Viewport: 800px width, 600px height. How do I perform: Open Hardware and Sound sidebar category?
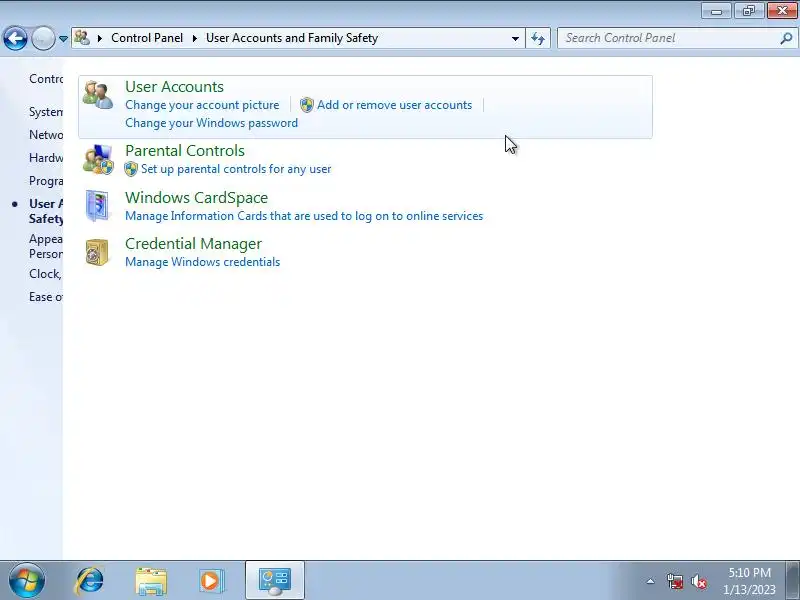[46, 158]
